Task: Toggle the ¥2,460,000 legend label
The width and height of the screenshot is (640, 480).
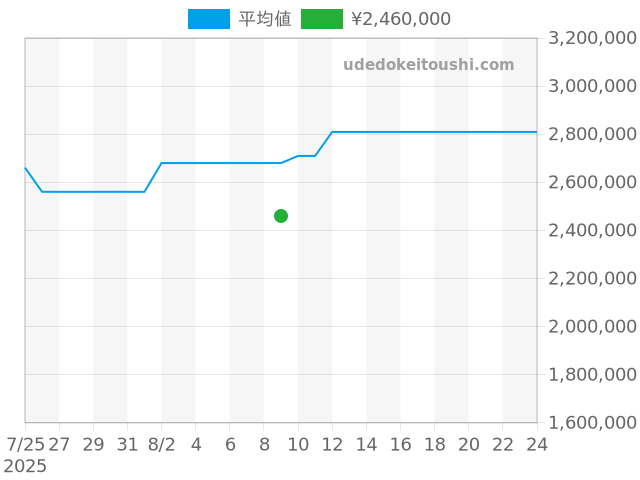Action: tap(401, 19)
